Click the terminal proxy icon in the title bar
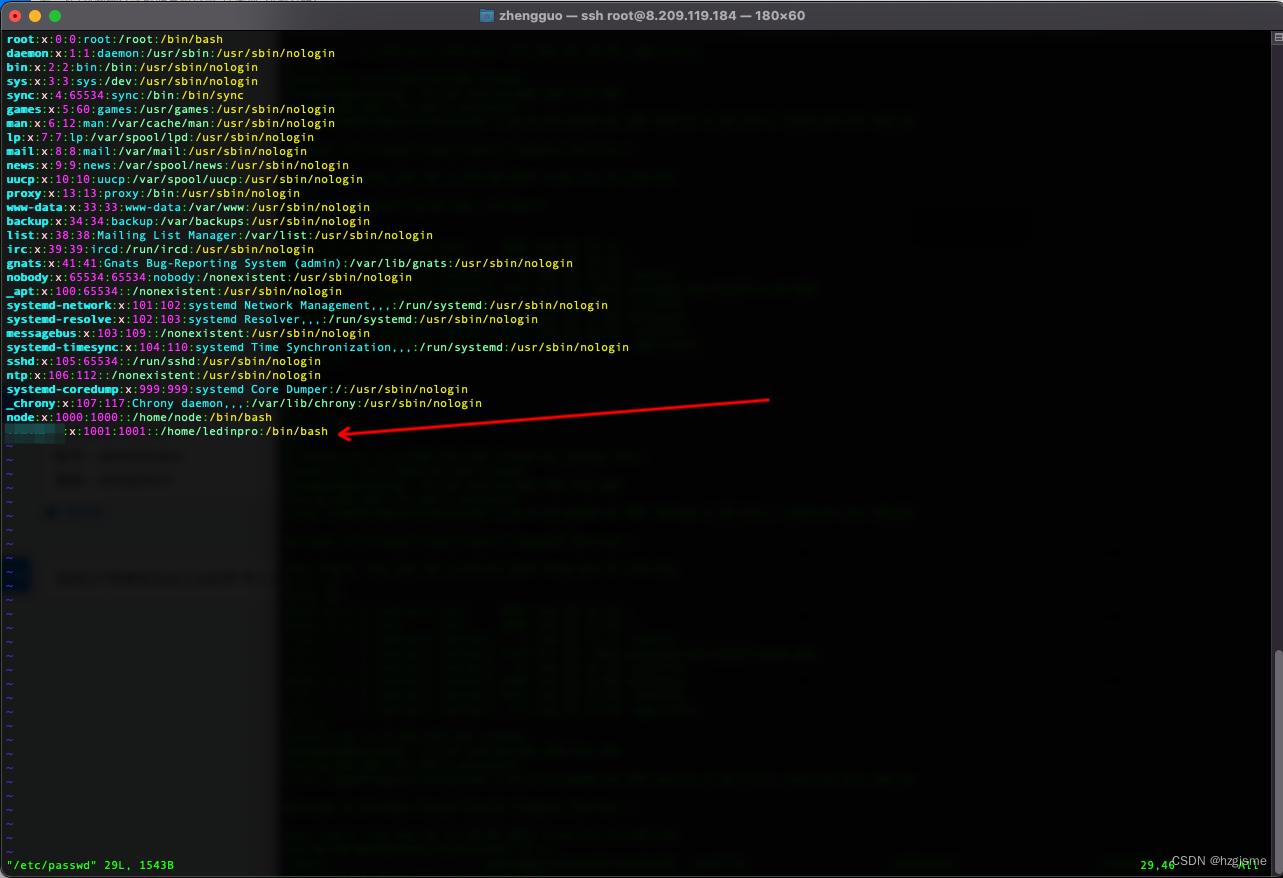 pos(485,15)
